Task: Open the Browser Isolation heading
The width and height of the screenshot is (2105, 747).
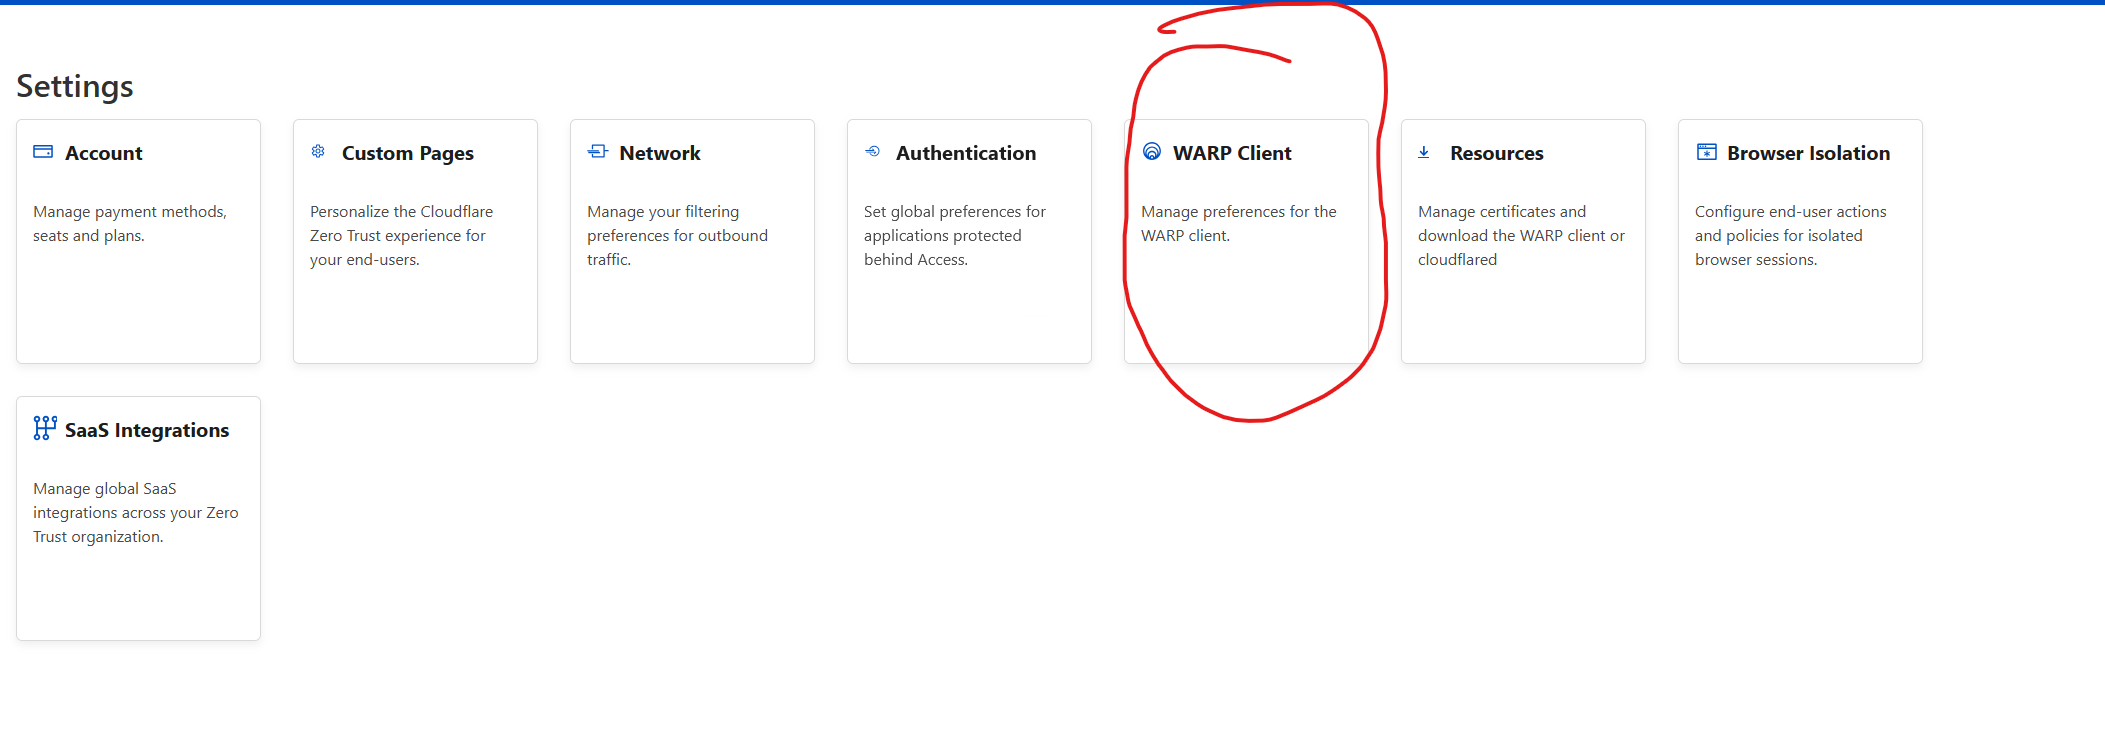Action: [1809, 153]
